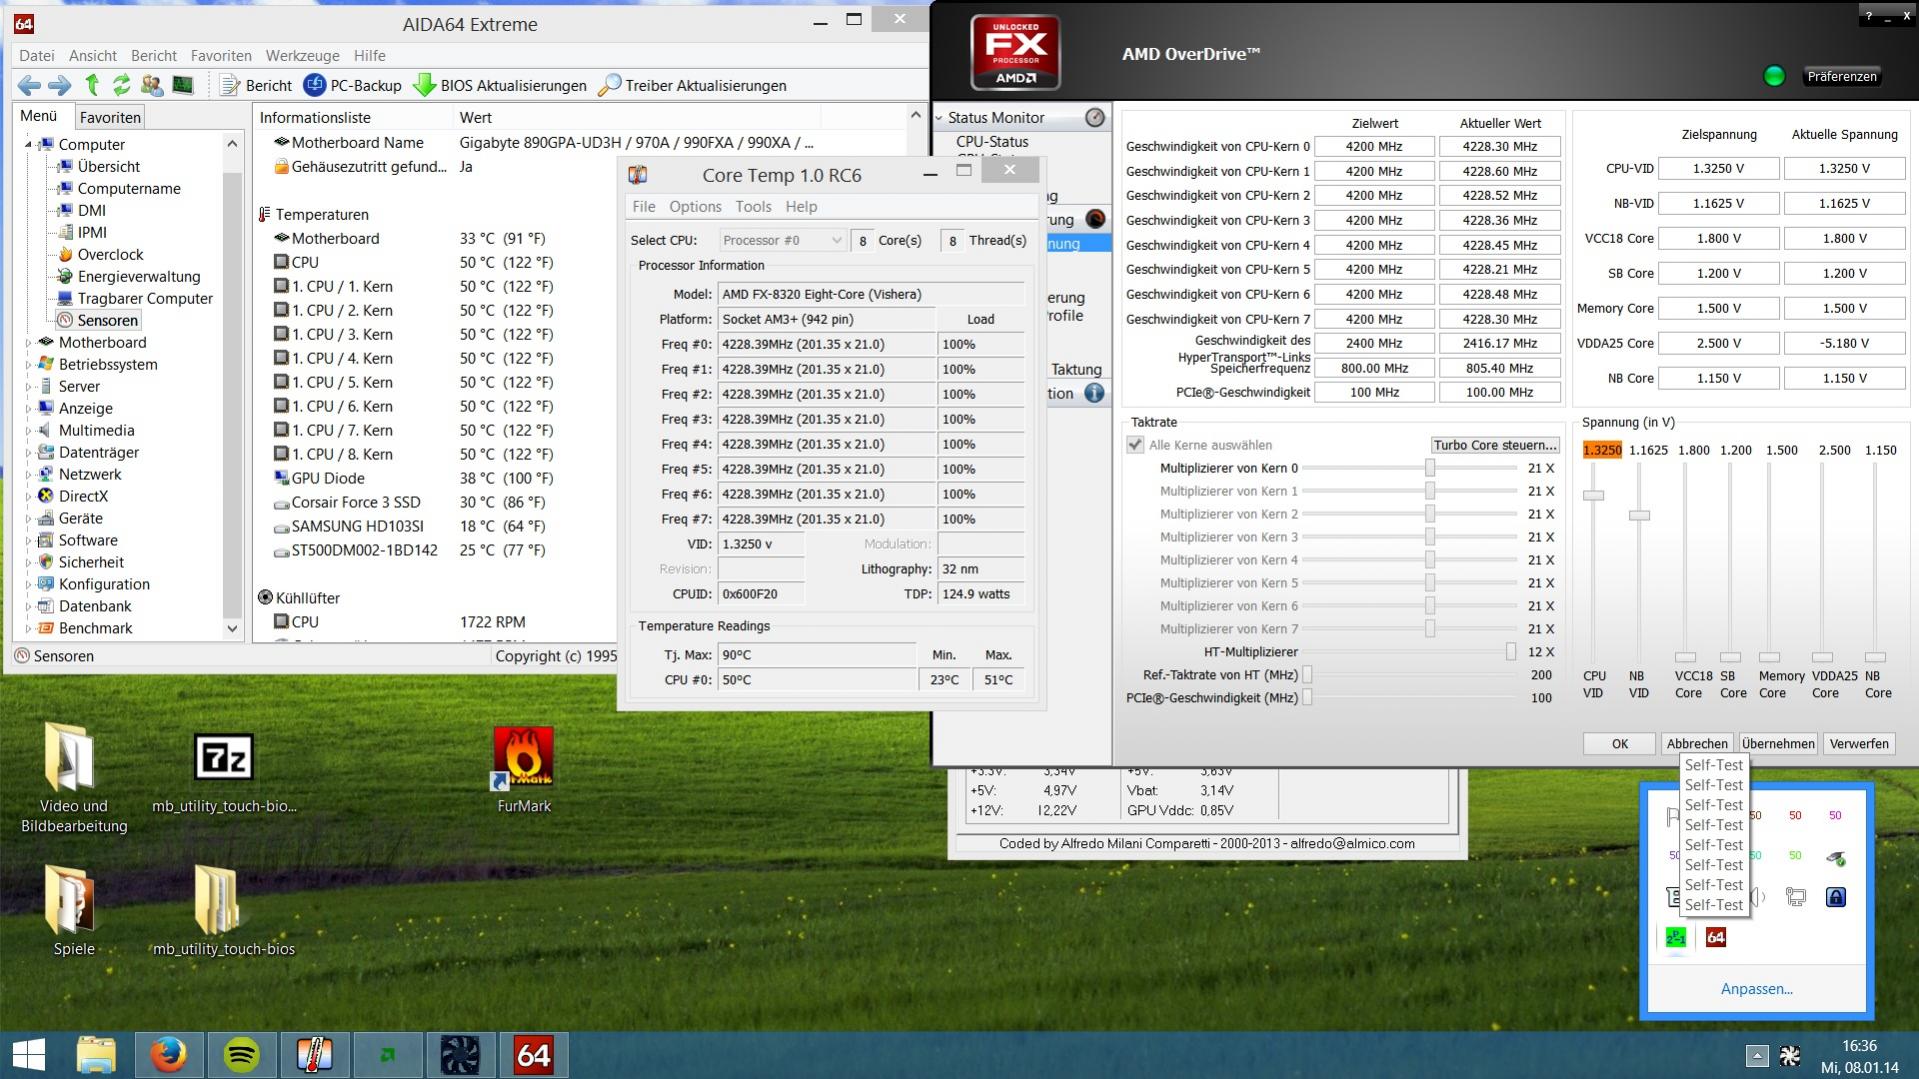Image resolution: width=1919 pixels, height=1079 pixels.
Task: Click the AIDA64 icon in tray popup
Action: coord(1716,938)
